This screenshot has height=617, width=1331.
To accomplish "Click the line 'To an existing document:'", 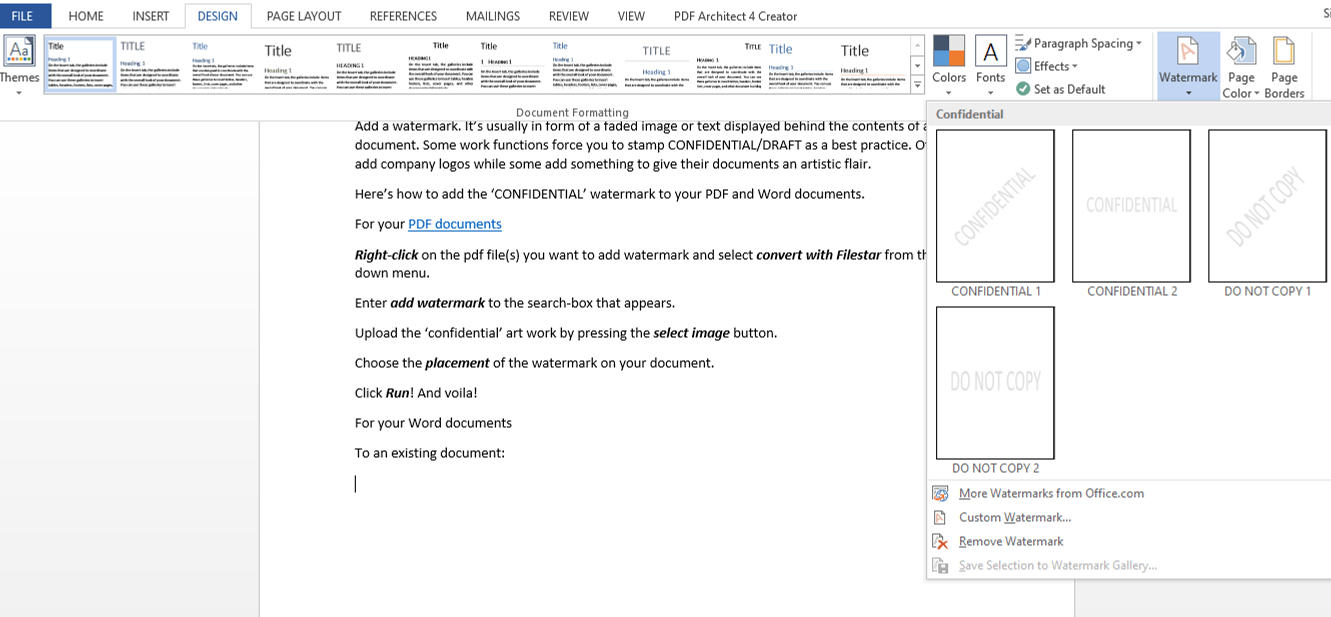I will pyautogui.click(x=430, y=453).
